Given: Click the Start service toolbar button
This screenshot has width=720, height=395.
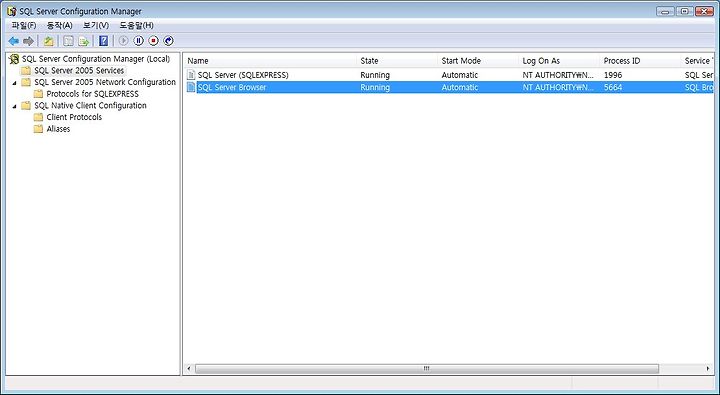Looking at the screenshot, I should 124,41.
